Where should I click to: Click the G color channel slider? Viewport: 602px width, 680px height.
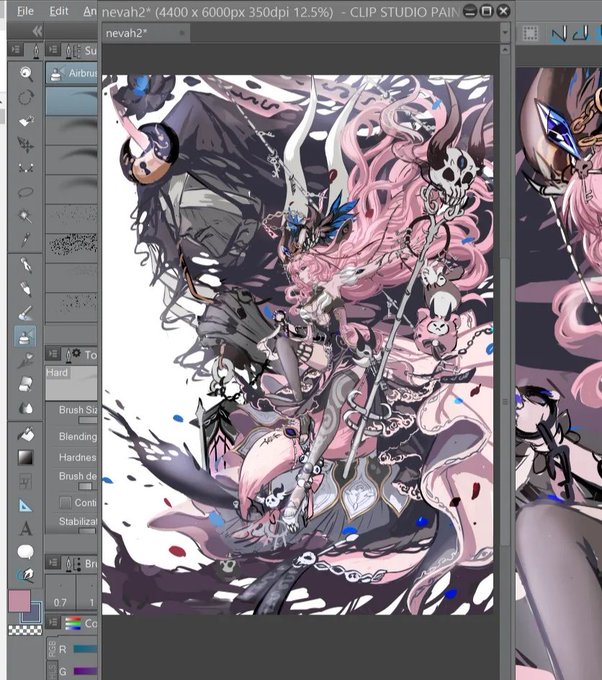click(x=85, y=671)
